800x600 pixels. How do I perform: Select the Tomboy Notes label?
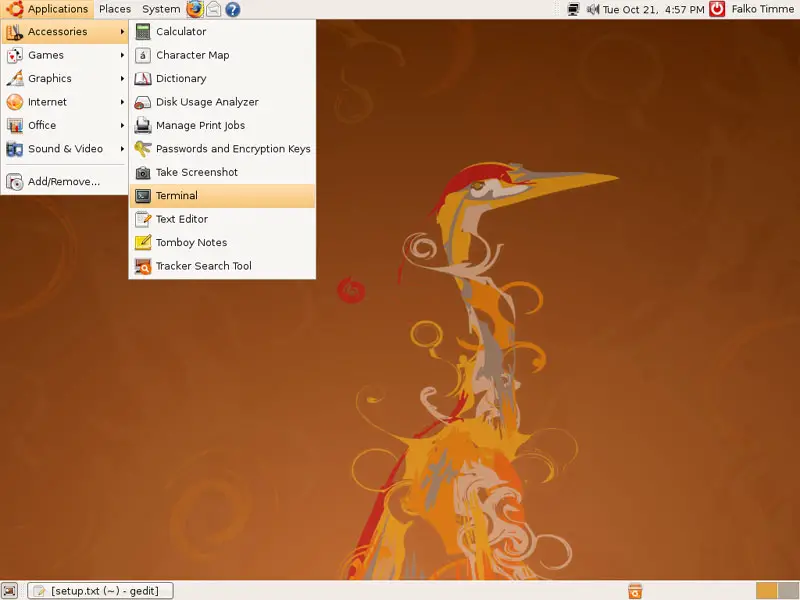[x=191, y=242]
